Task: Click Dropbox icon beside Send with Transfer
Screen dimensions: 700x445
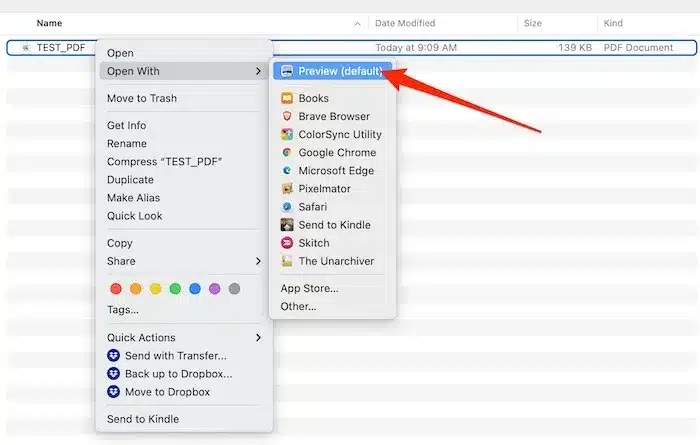Action: coord(113,355)
